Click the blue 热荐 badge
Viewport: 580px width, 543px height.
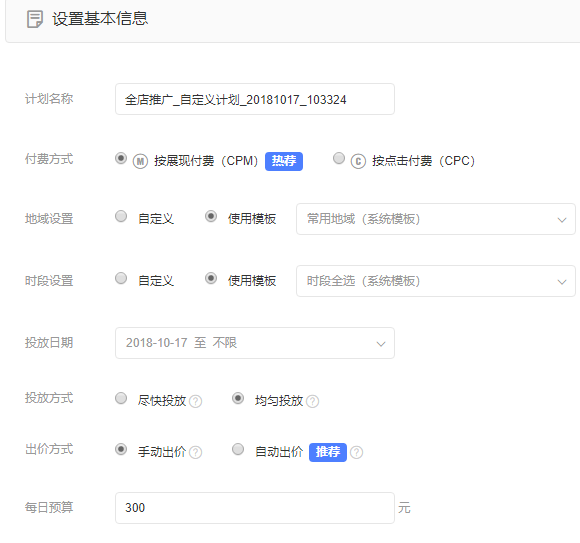[284, 161]
